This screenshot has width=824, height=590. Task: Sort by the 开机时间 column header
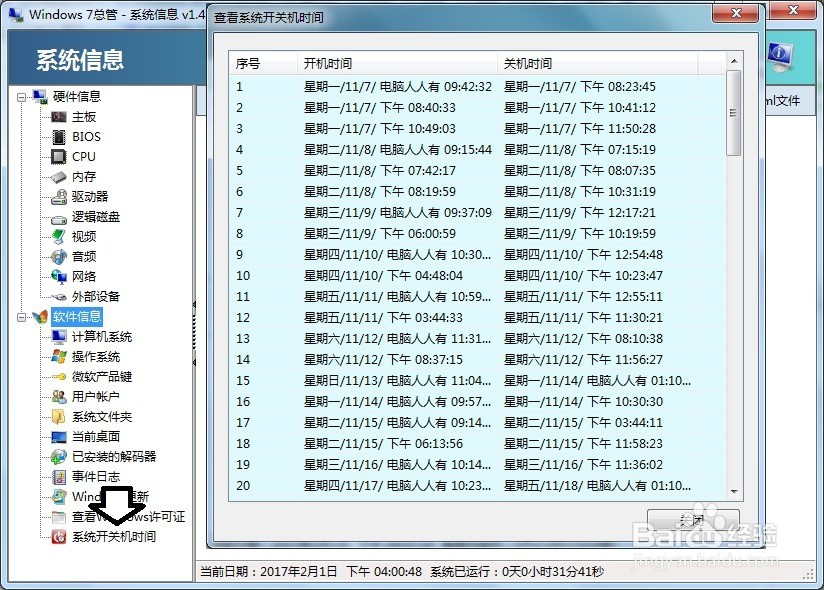(x=397, y=64)
